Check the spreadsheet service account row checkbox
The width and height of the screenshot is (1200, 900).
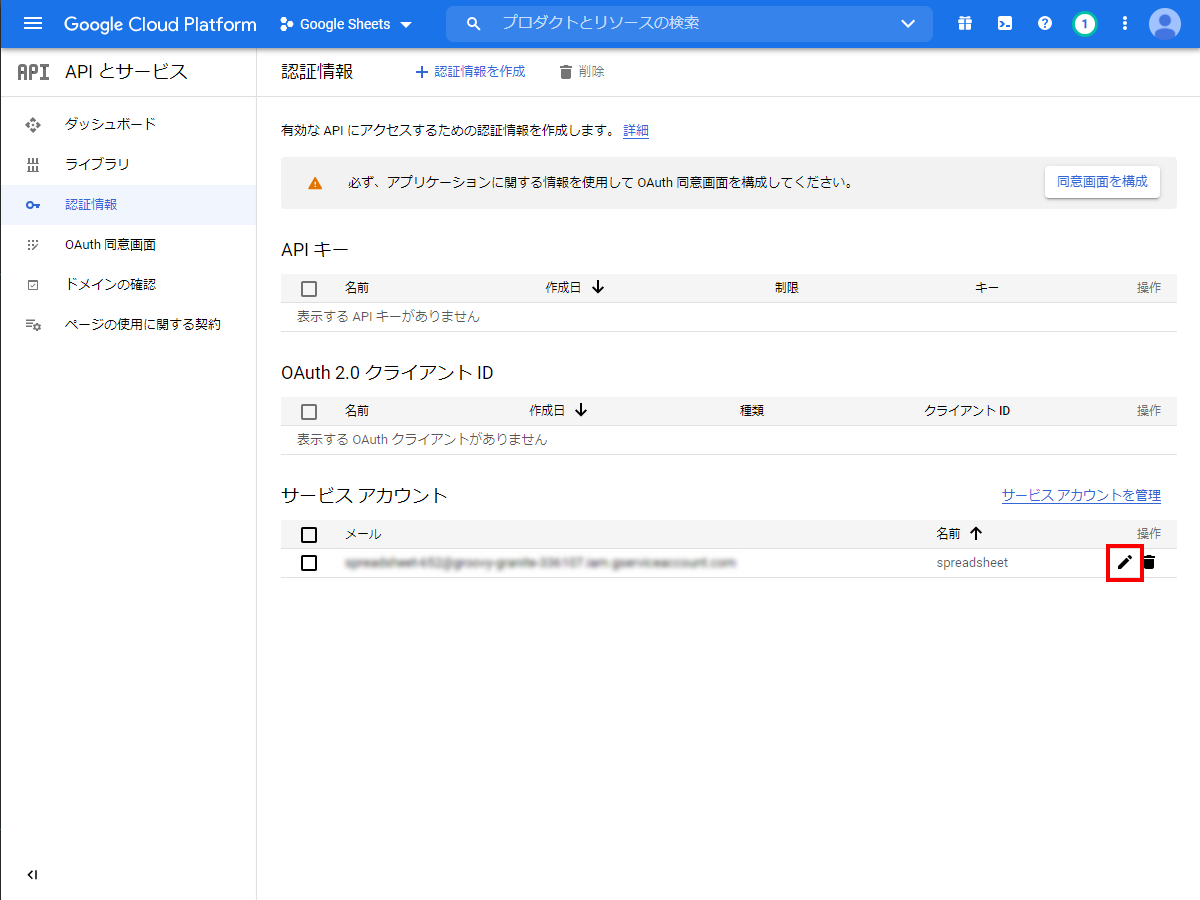[309, 563]
